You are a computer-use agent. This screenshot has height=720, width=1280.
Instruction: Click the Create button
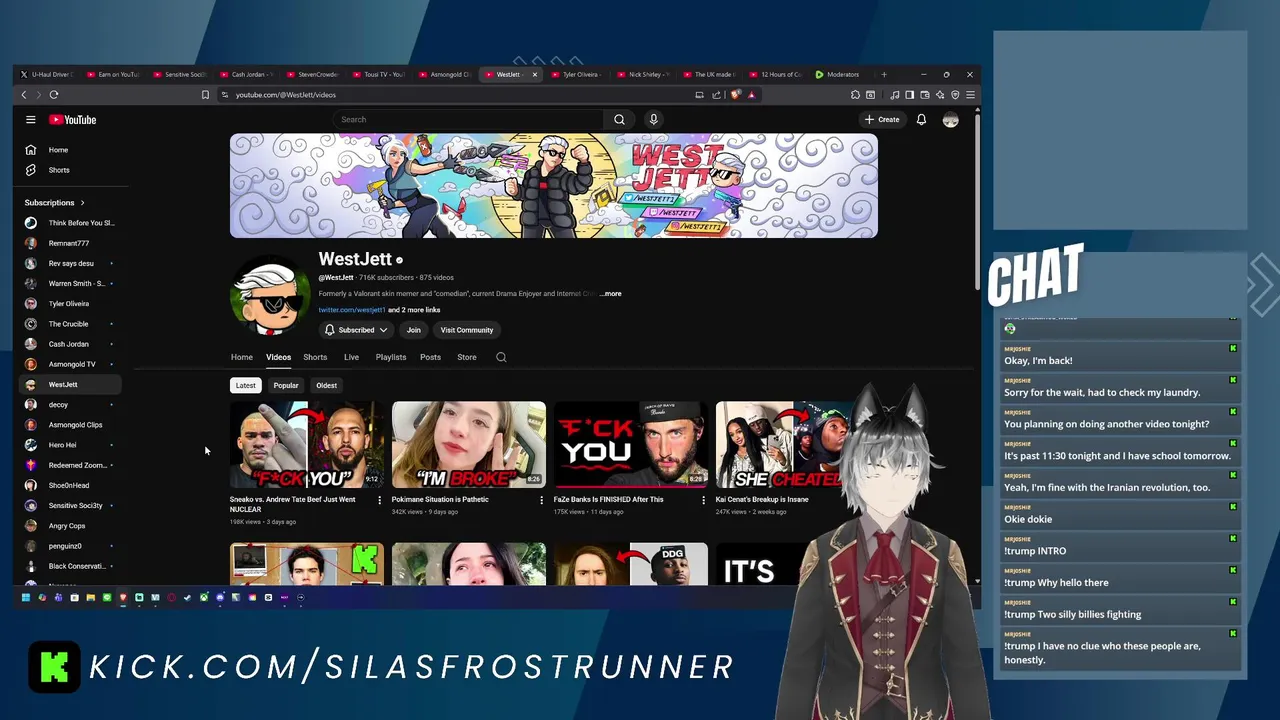(x=882, y=120)
